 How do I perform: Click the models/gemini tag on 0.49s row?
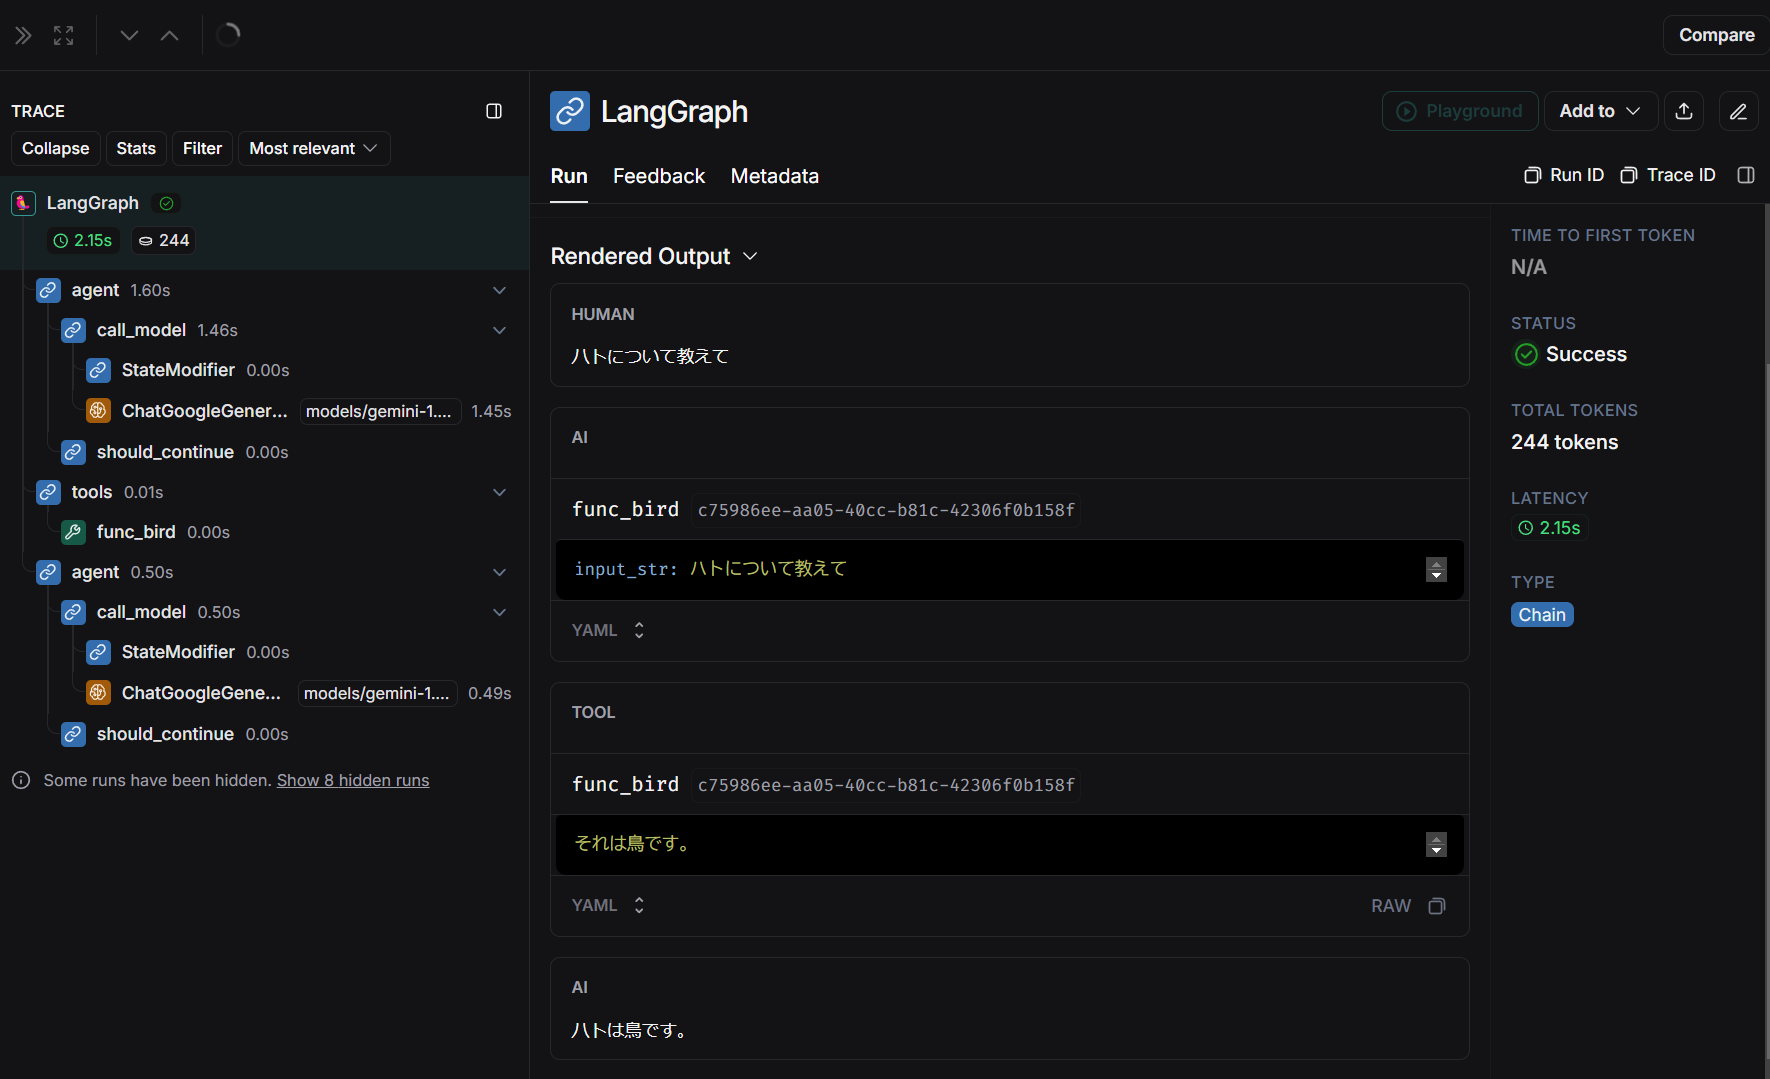(x=377, y=693)
